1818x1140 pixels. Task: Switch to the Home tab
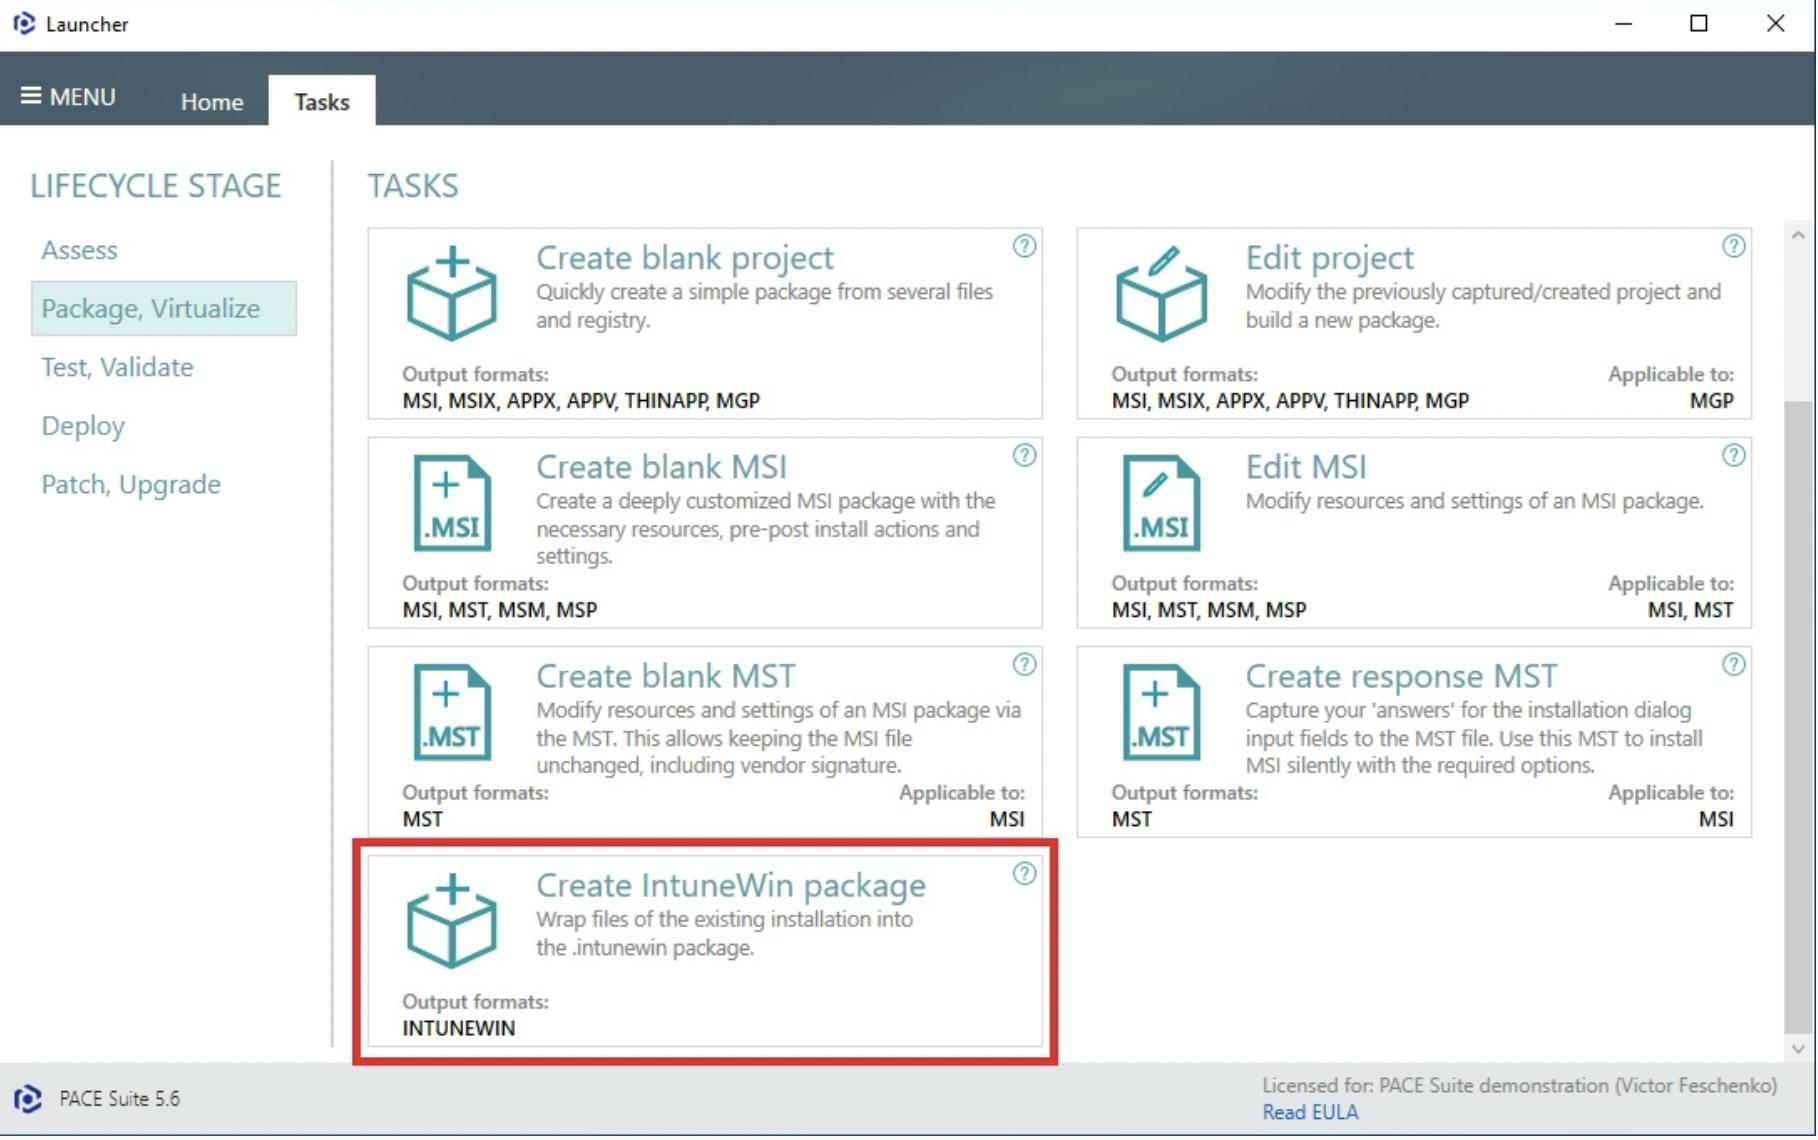(x=211, y=101)
